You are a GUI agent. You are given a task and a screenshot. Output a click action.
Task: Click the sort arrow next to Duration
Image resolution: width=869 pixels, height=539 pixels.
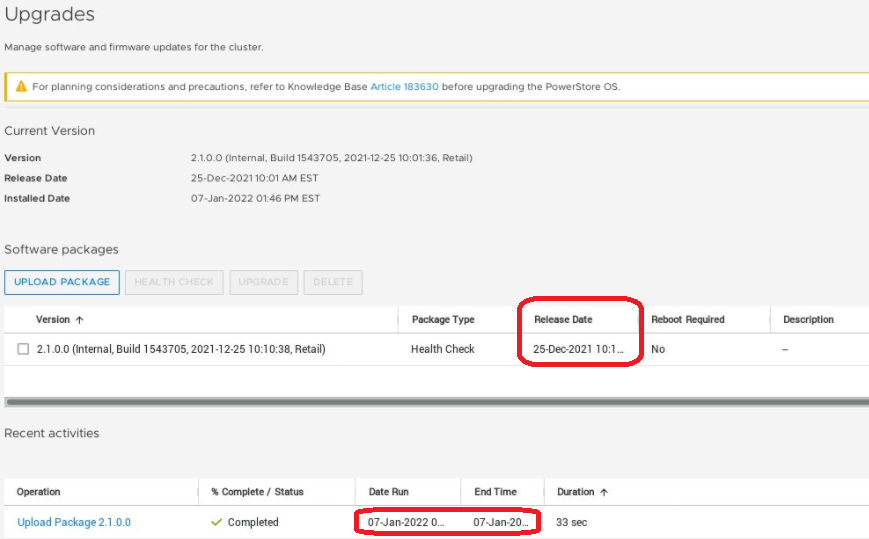(604, 492)
